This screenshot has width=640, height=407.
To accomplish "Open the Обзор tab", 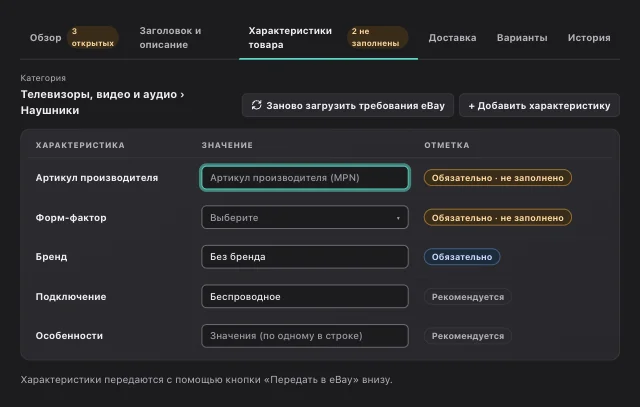I will tap(45, 38).
